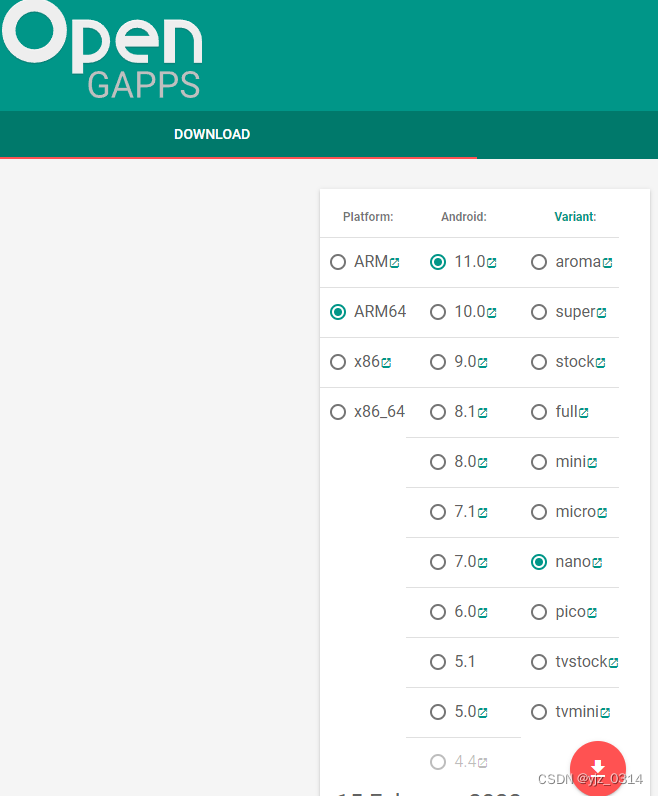Image resolution: width=658 pixels, height=796 pixels.
Task: Pick the stock variant radio button
Action: (539, 362)
